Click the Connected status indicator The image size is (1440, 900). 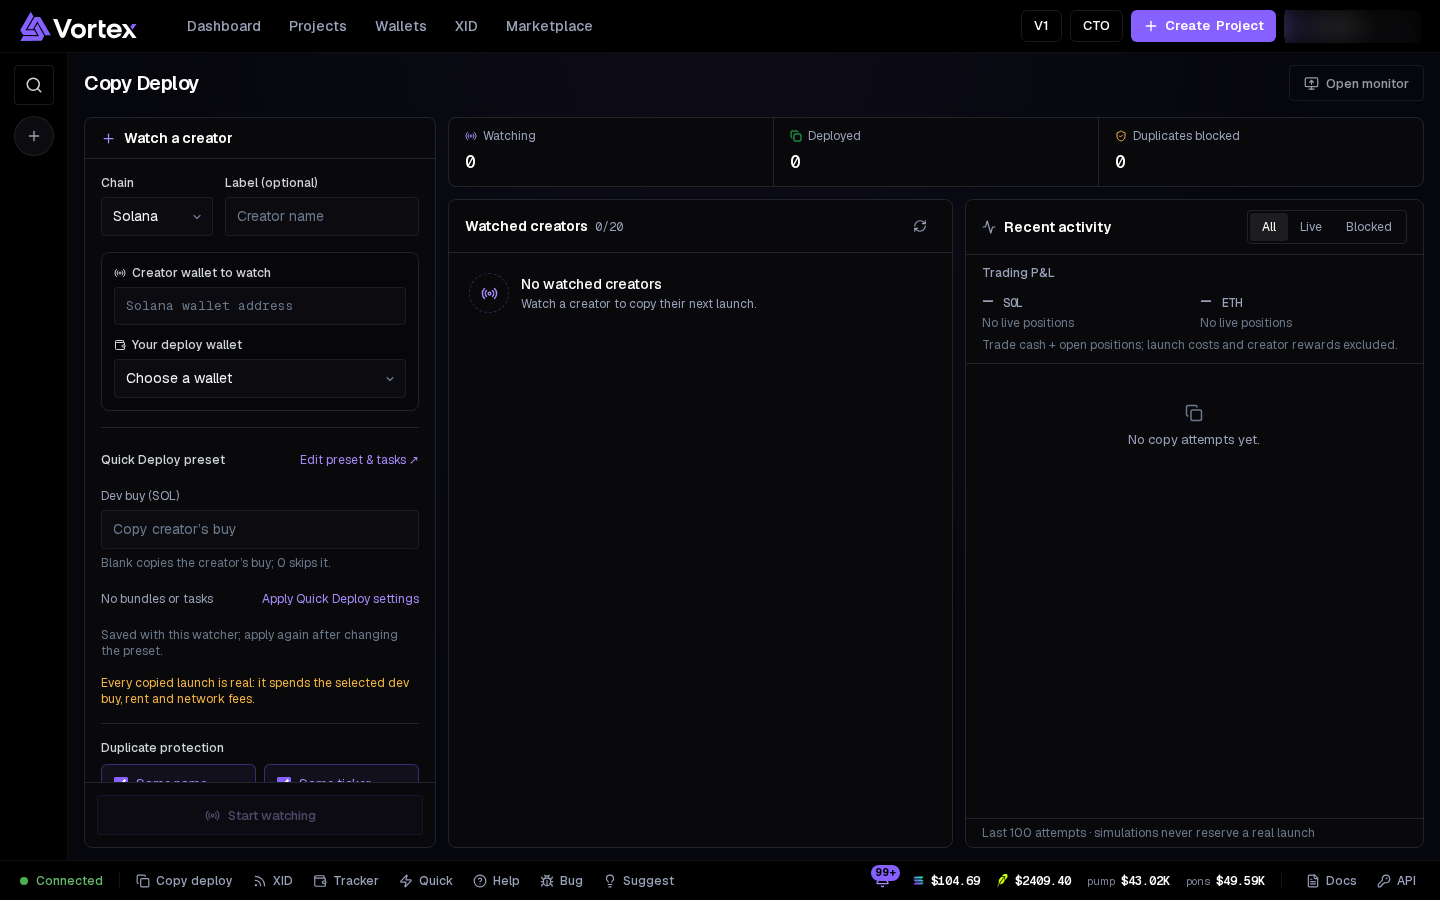click(61, 881)
